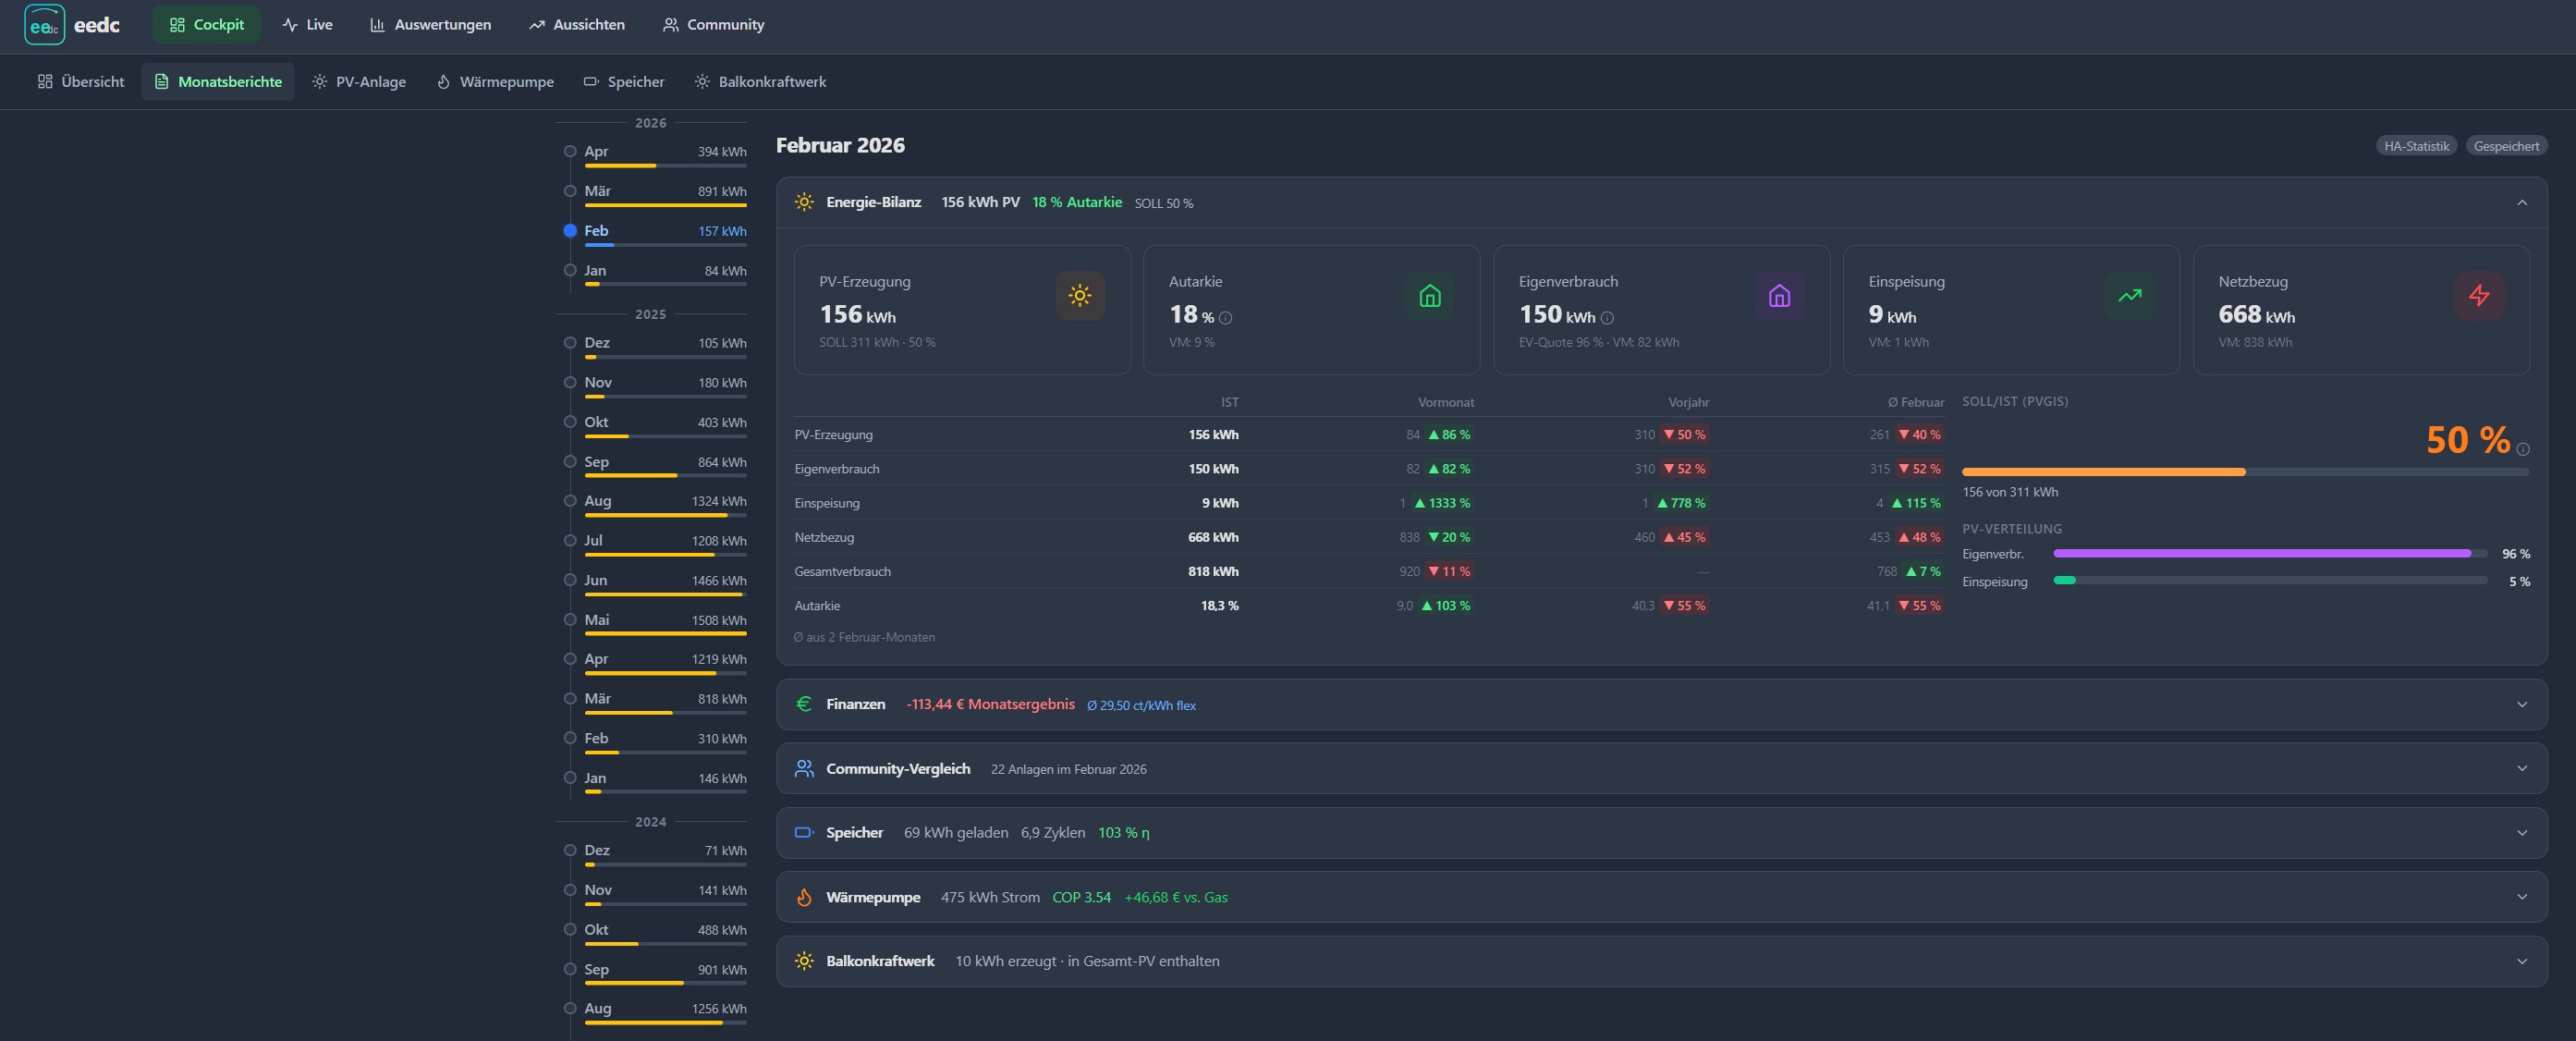Click the HA-Statistik badge
The width and height of the screenshot is (2576, 1041).
point(2416,146)
